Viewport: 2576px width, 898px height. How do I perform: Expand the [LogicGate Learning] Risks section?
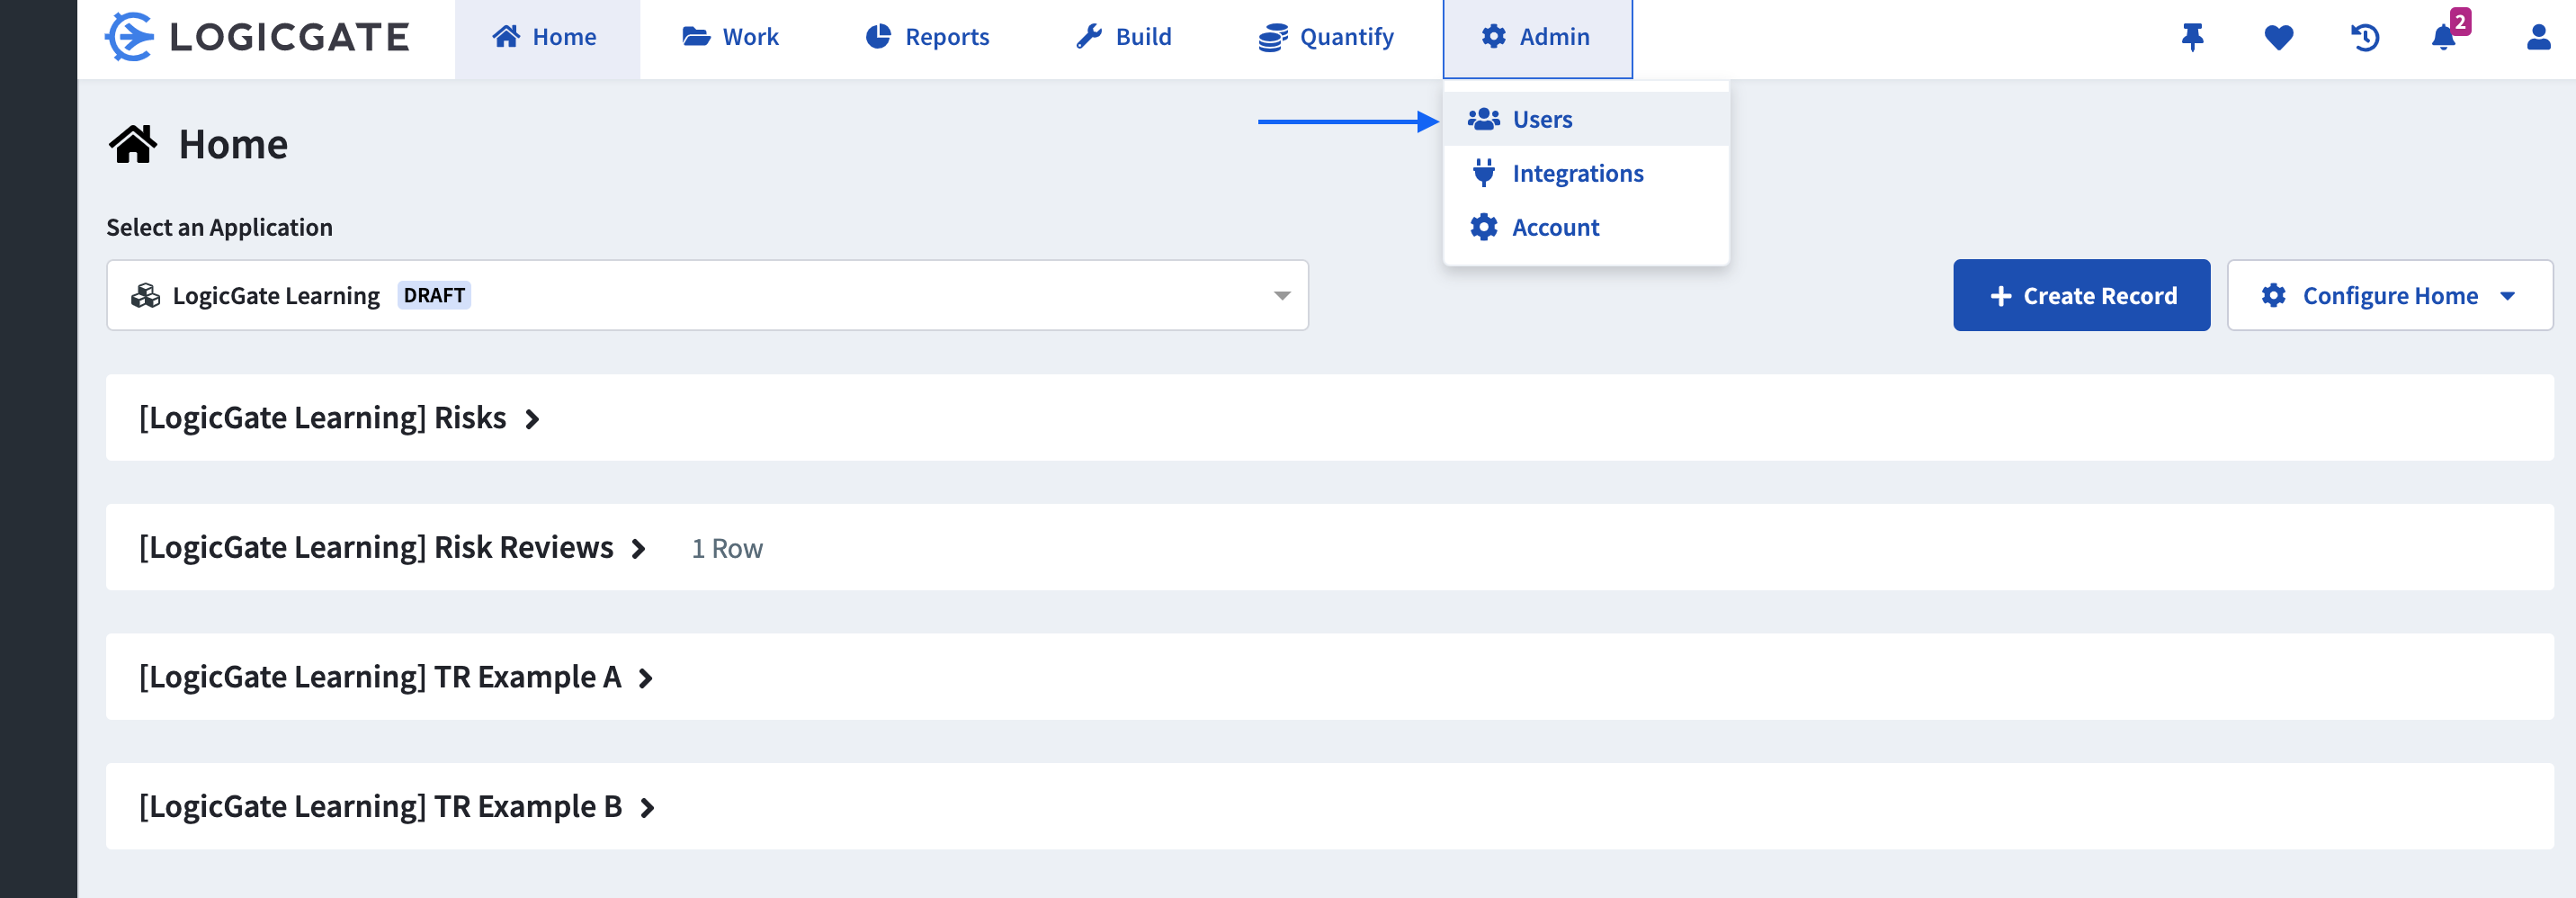[532, 418]
